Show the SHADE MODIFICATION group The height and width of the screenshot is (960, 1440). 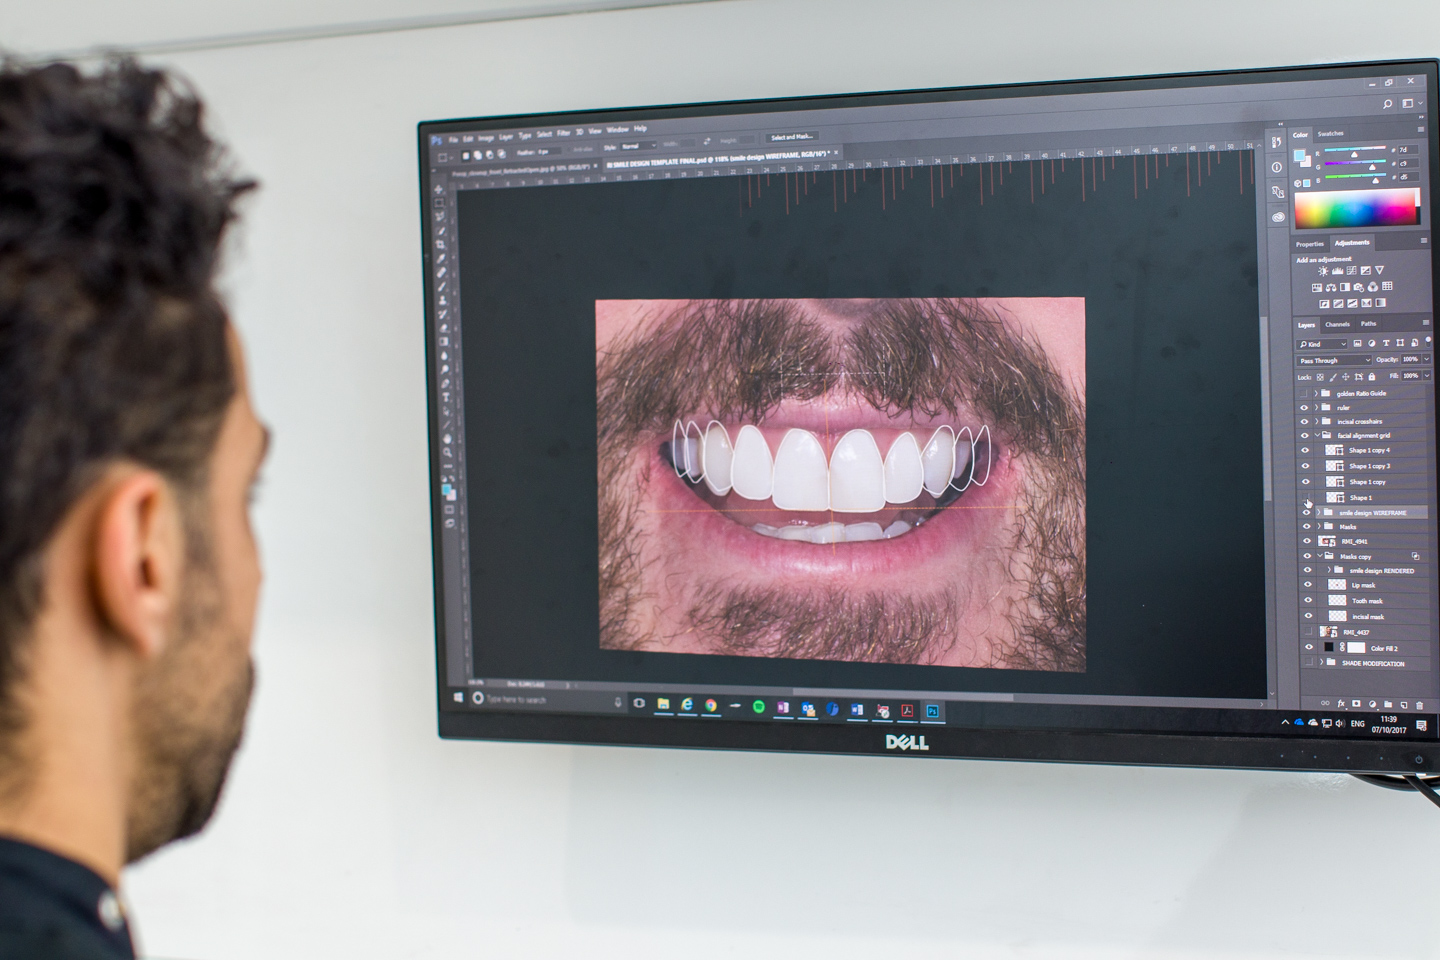point(1309,663)
